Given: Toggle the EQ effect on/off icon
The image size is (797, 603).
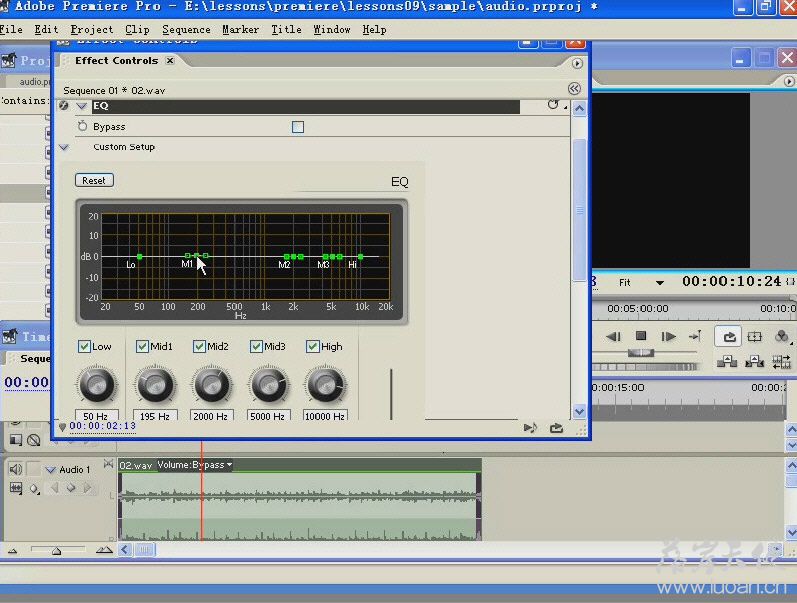Looking at the screenshot, I should [x=64, y=106].
